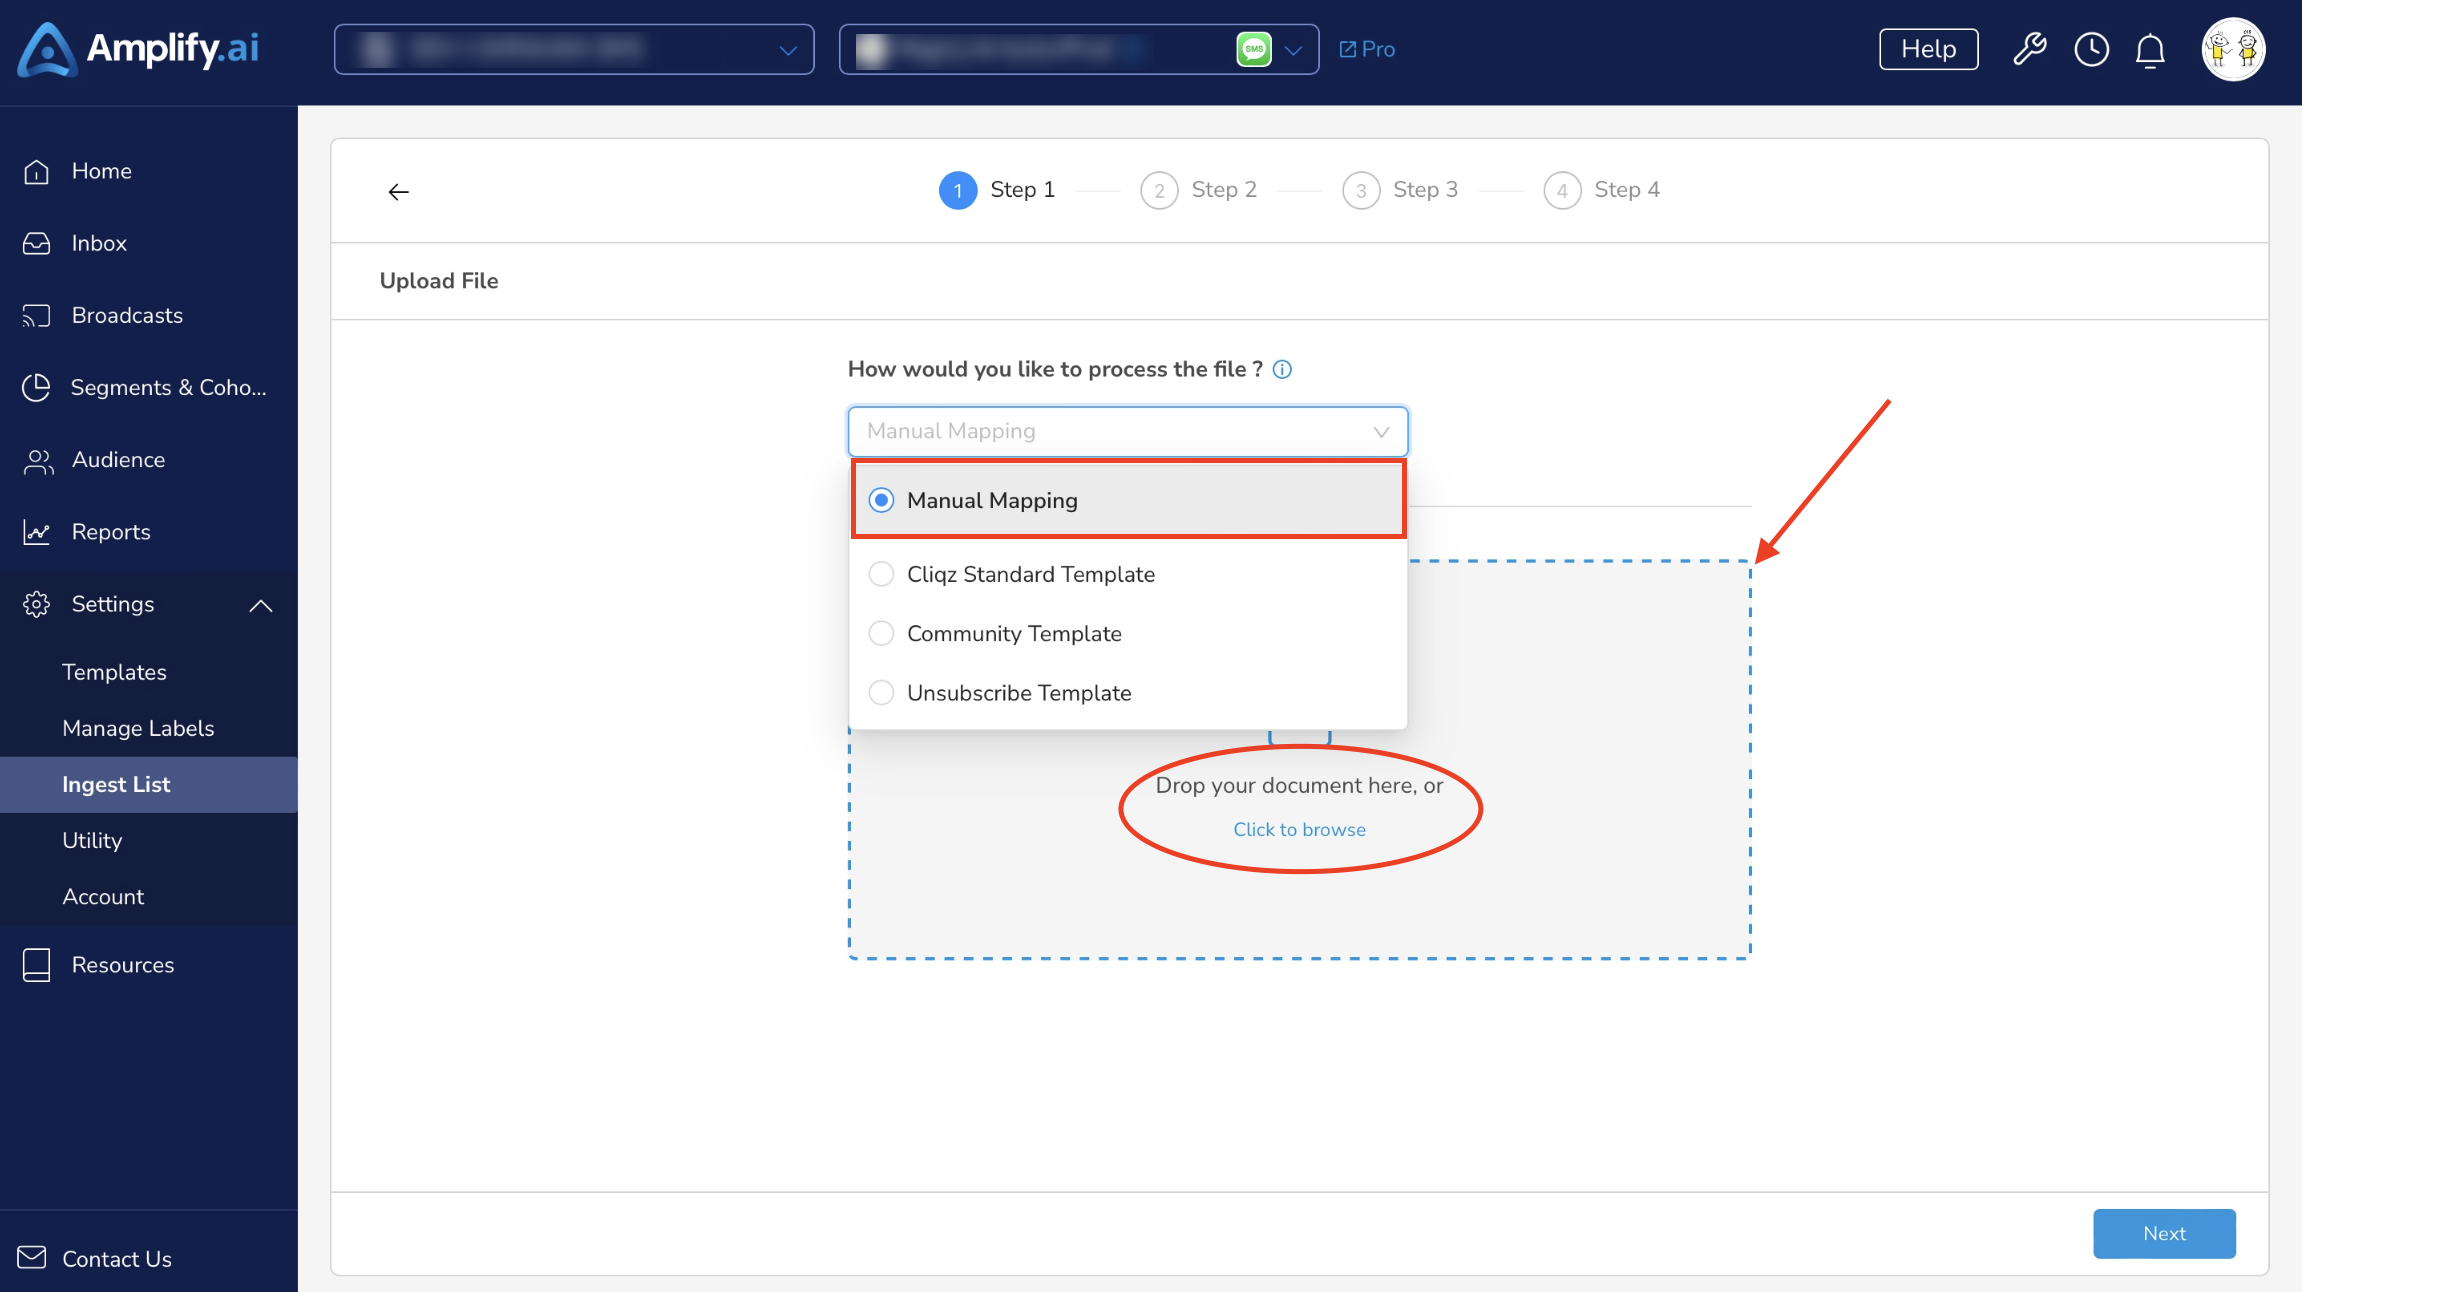This screenshot has width=2450, height=1292.
Task: Click the Amplify.ai logo
Action: pos(138,49)
